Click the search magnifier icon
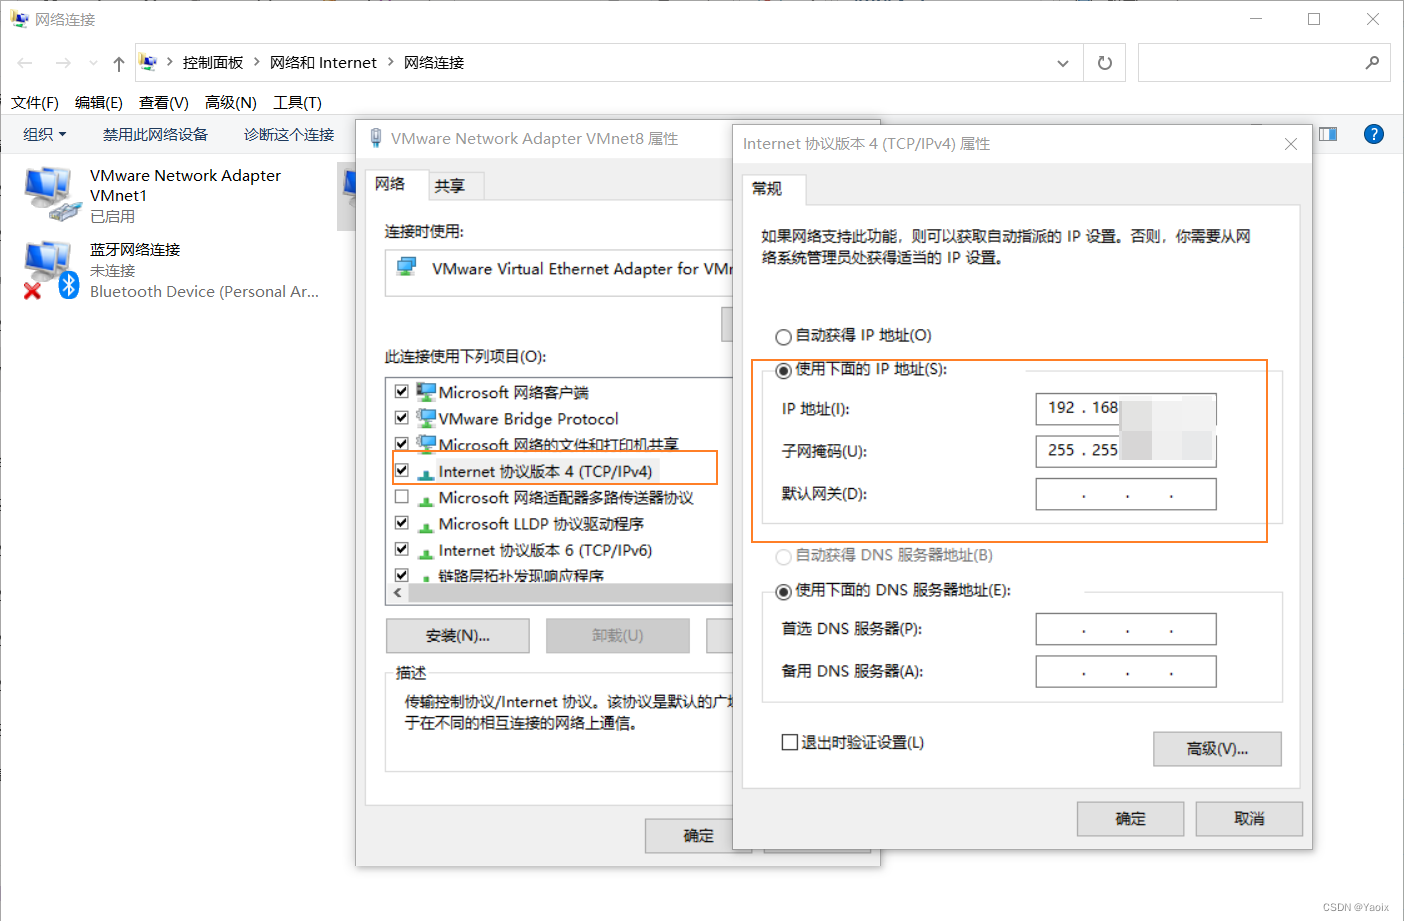1404x921 pixels. [x=1373, y=62]
